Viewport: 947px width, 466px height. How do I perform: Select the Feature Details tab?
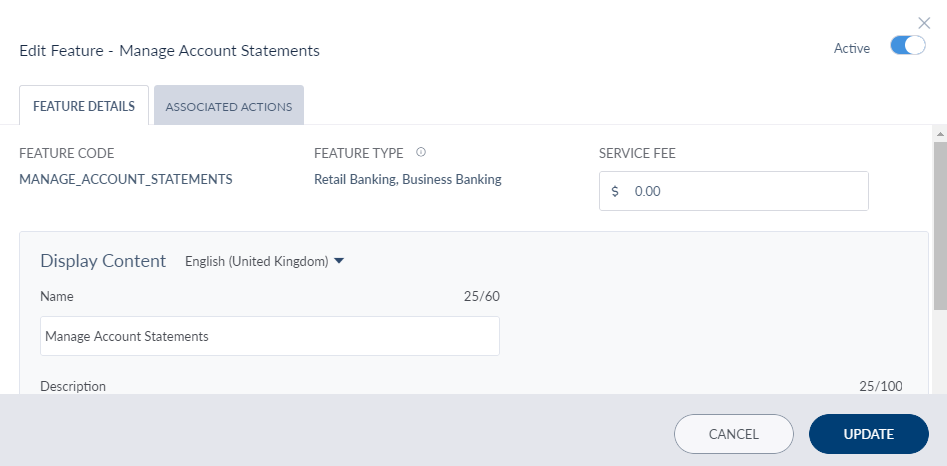pos(84,106)
